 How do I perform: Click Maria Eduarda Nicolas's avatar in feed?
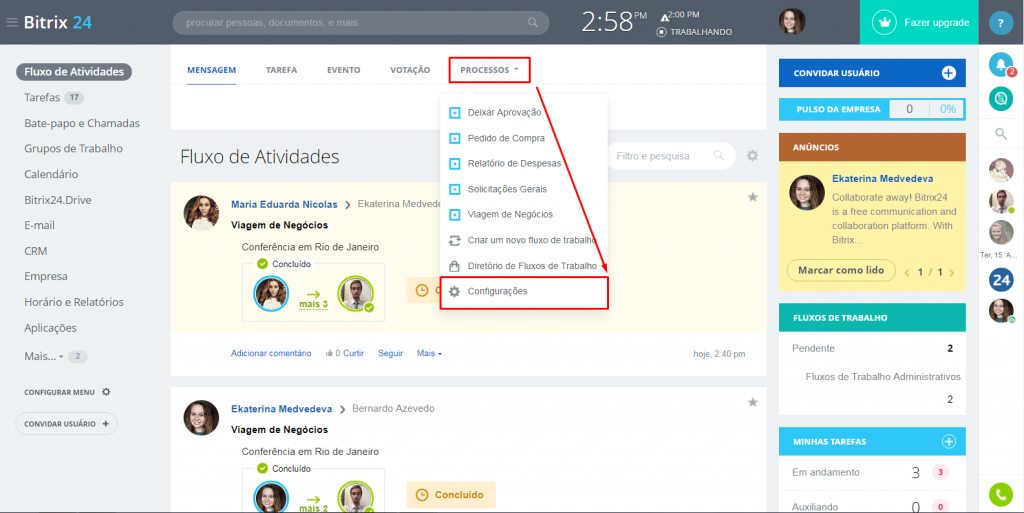pyautogui.click(x=201, y=213)
